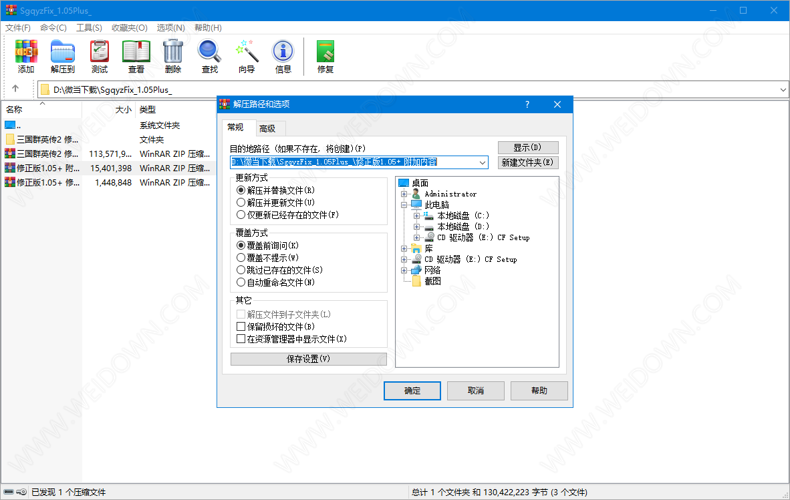Sort file list by 大小 column

click(x=109, y=109)
